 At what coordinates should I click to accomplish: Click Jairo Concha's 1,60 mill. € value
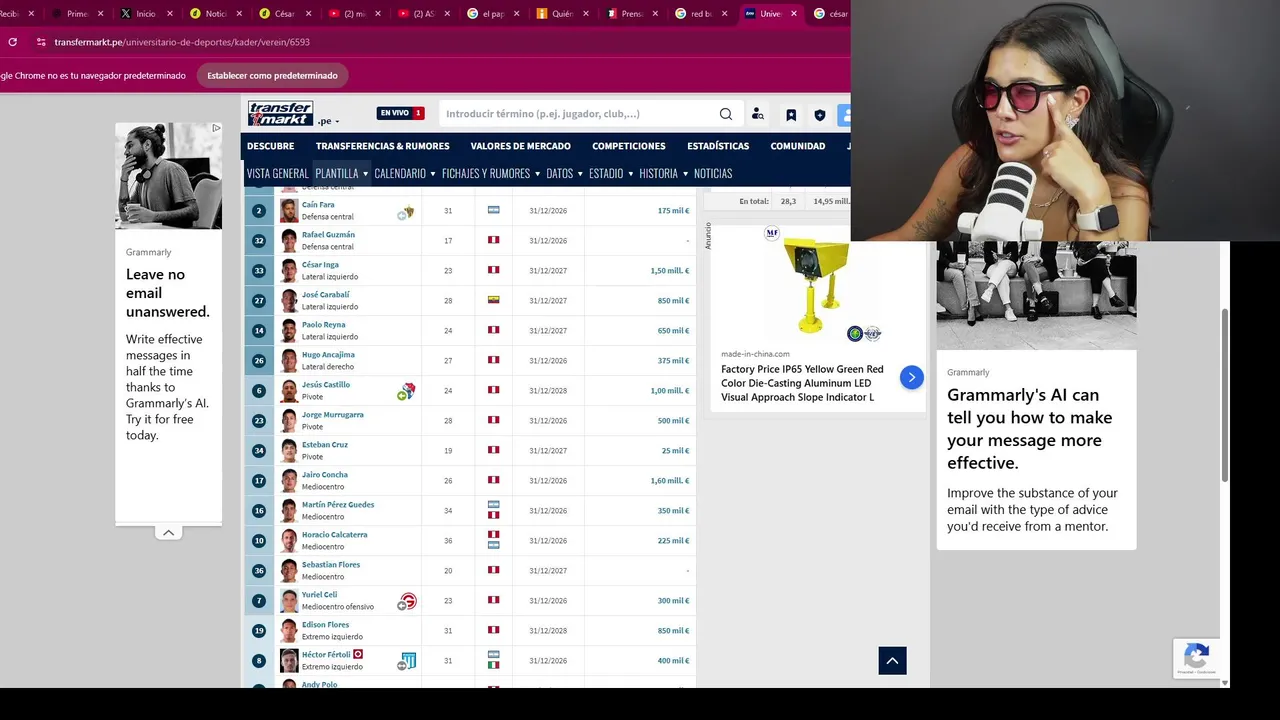click(669, 481)
